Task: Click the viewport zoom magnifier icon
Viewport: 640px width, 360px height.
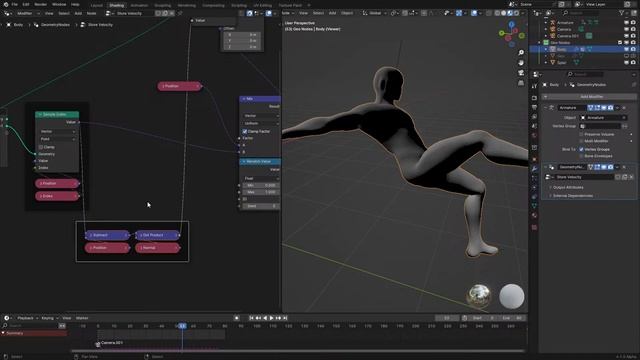Action: click(521, 53)
